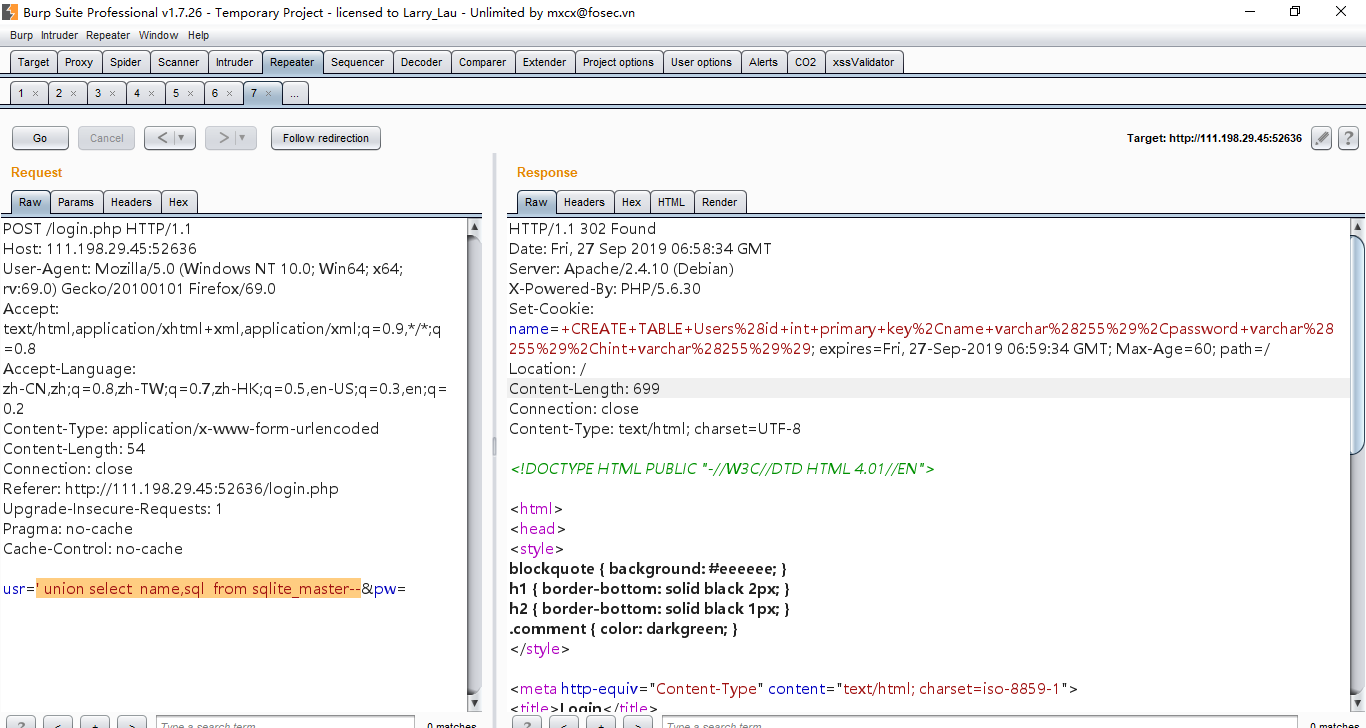This screenshot has height=728, width=1366.
Task: Switch to the Target tool tab
Action: (33, 62)
